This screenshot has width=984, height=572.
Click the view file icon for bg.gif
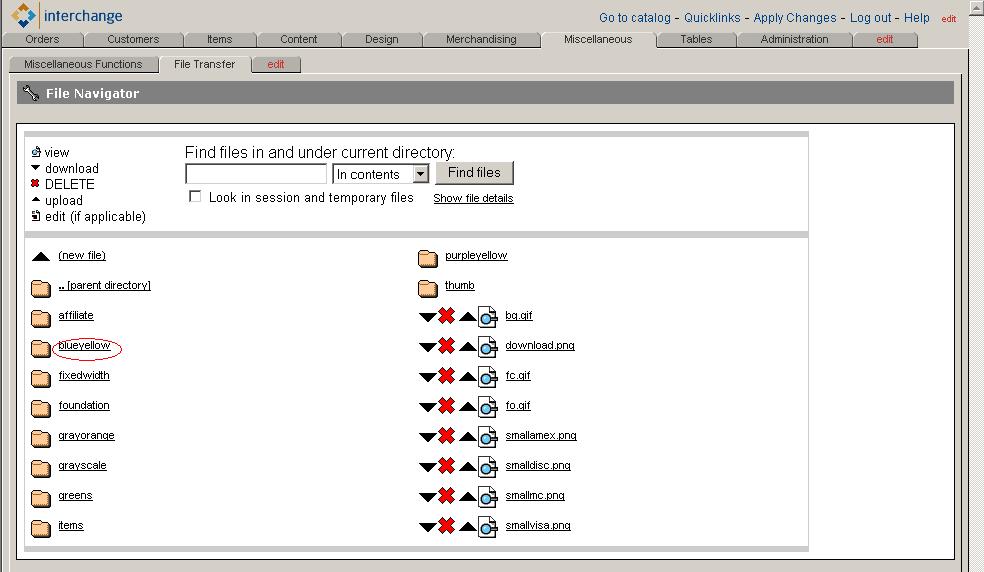tap(488, 317)
